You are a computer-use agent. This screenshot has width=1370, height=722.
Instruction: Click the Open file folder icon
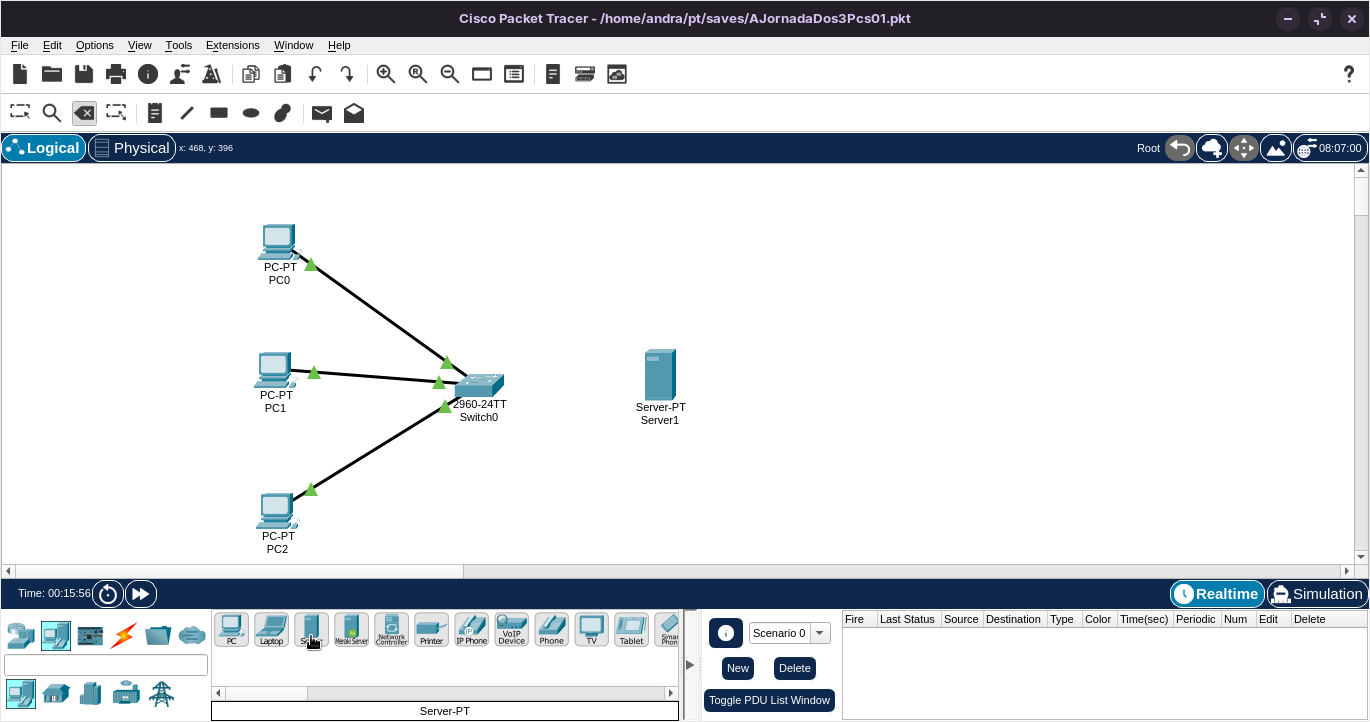click(x=52, y=74)
